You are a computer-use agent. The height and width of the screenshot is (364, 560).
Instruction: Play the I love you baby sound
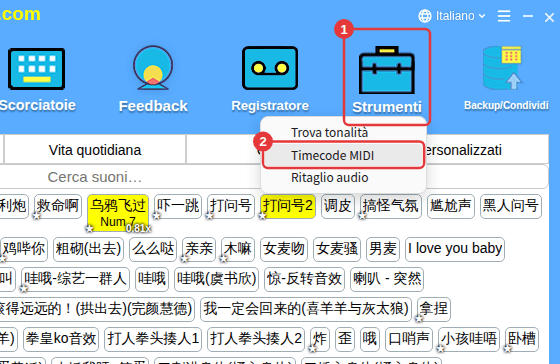point(455,249)
